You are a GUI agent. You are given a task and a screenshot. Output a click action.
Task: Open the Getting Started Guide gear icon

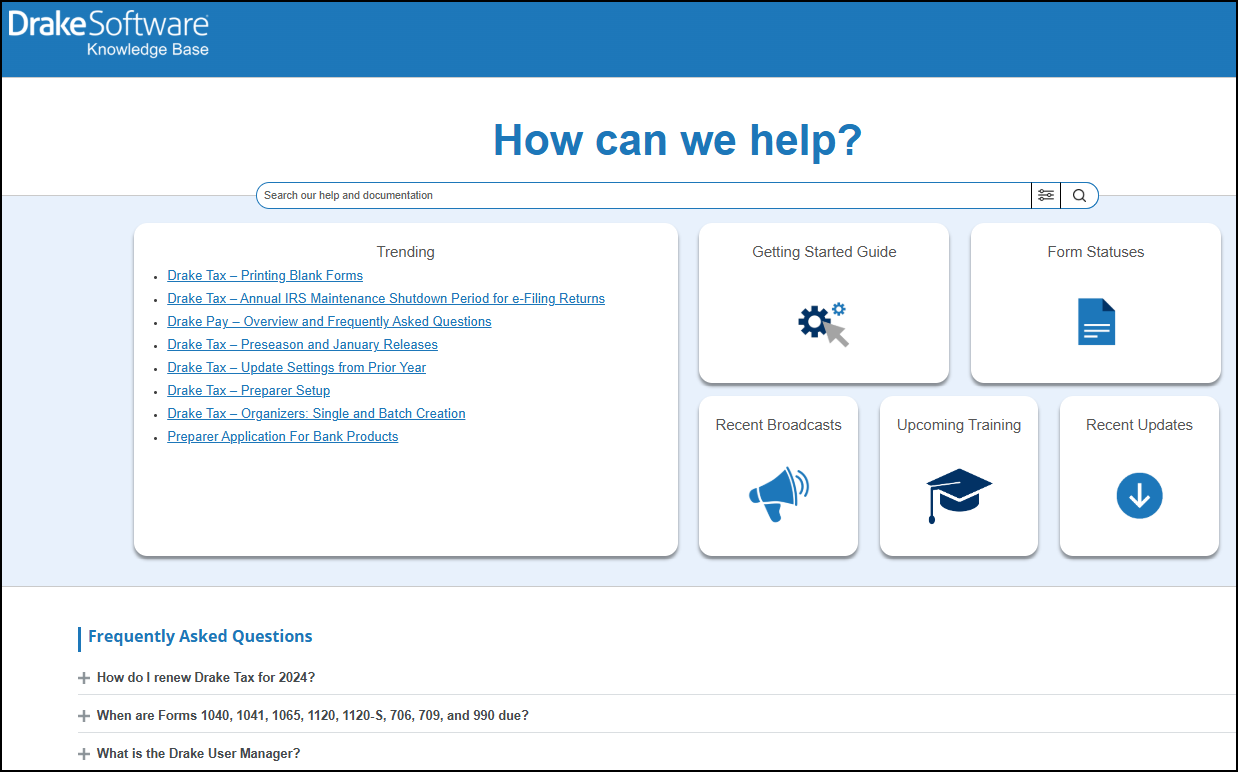823,323
